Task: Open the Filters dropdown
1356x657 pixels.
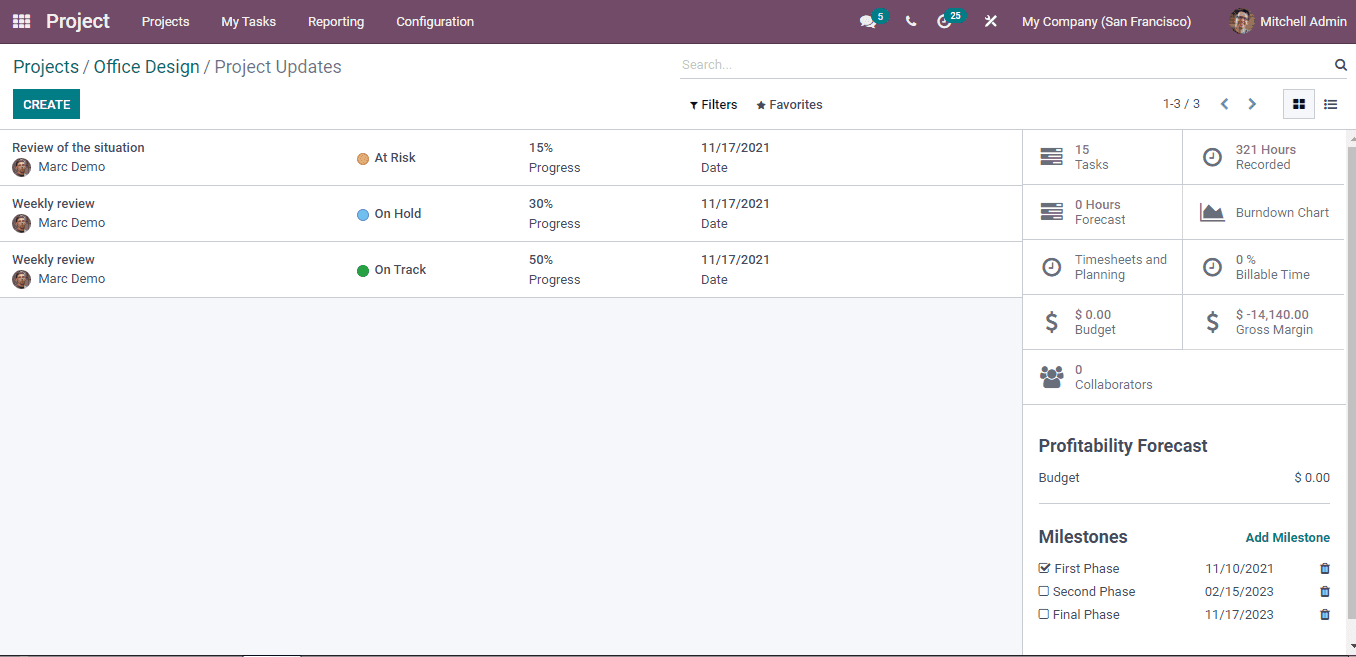Action: click(x=713, y=104)
